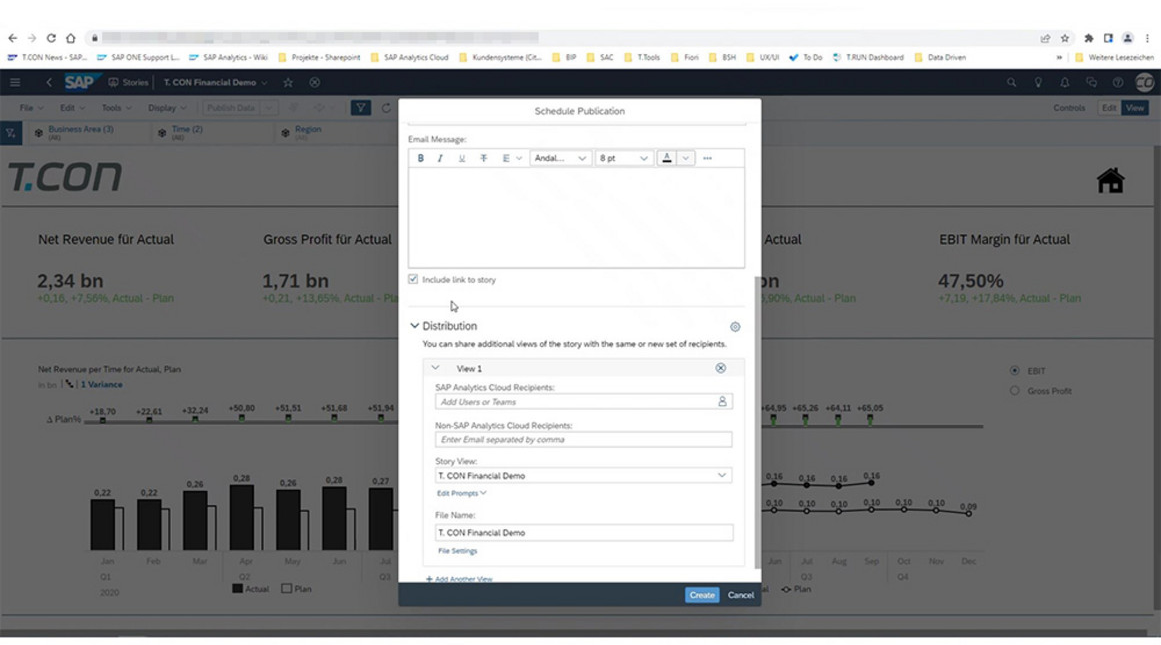Click the Create button
Screen dimensions: 1161x645
702,595
